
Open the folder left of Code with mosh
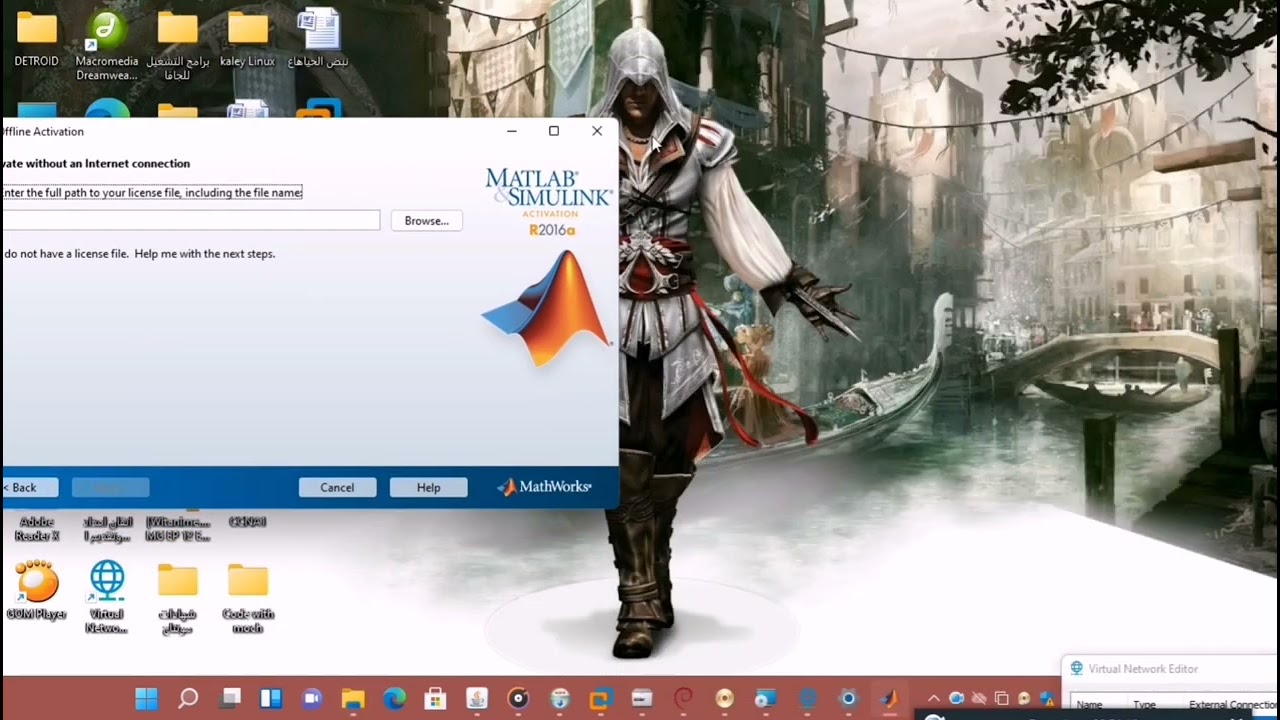[178, 597]
